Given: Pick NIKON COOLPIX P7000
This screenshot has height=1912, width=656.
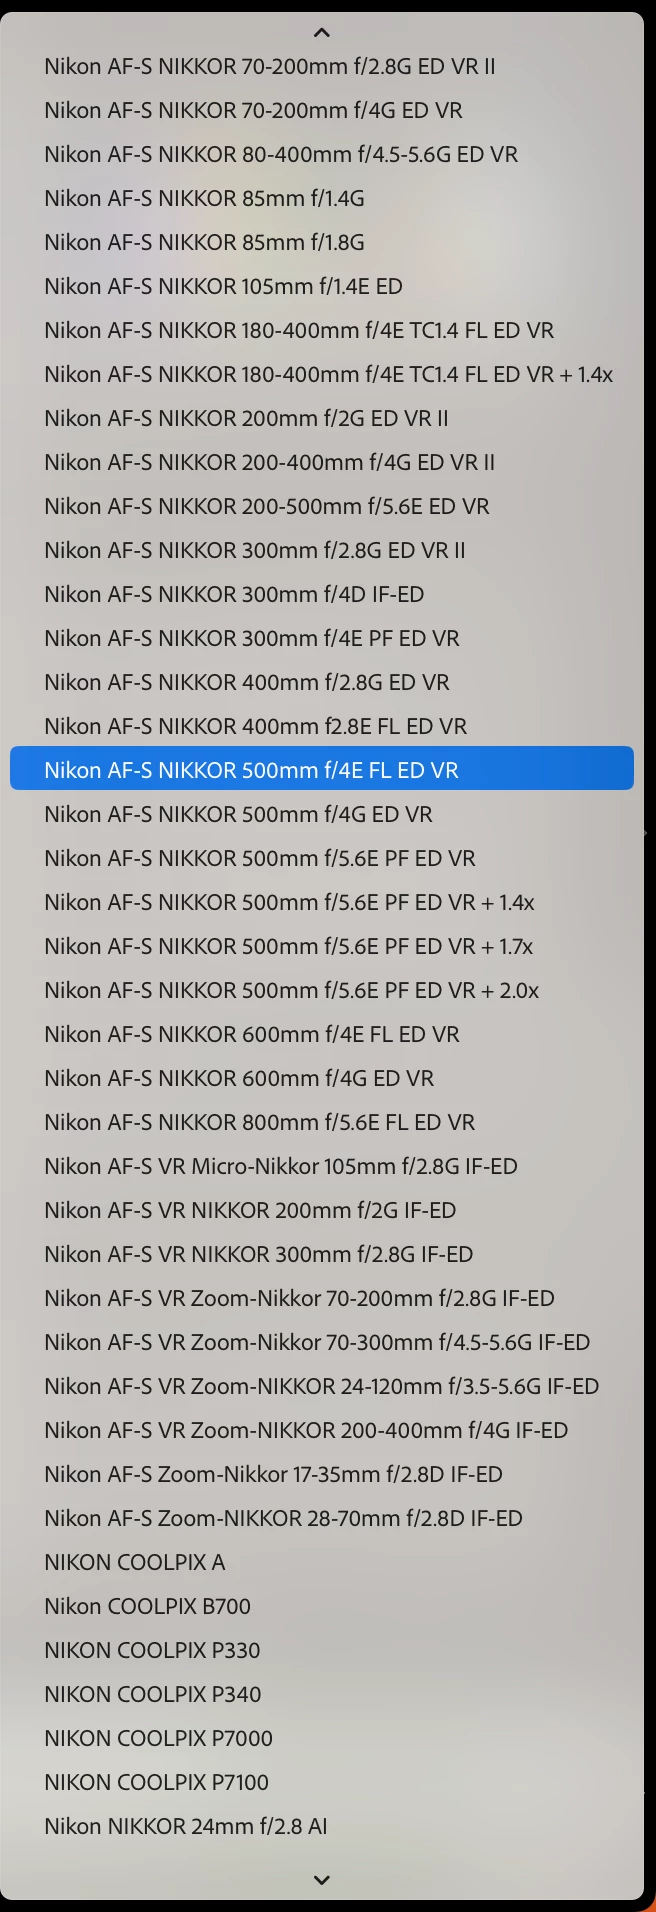Looking at the screenshot, I should (322, 1738).
